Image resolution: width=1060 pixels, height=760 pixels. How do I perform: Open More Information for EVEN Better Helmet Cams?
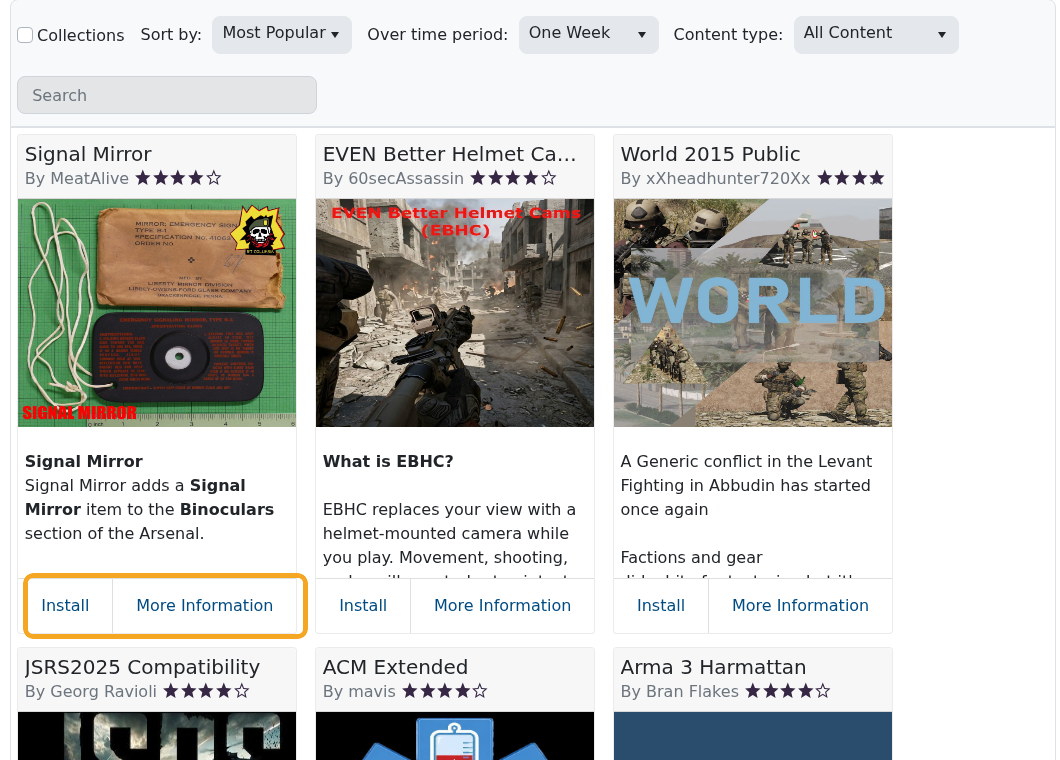click(502, 605)
